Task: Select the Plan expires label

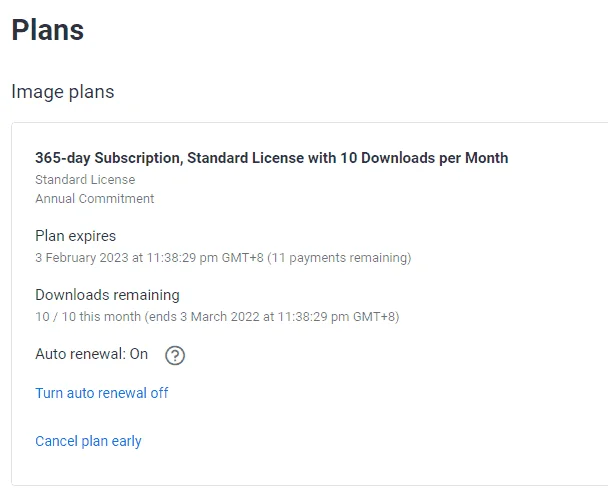Action: [x=76, y=236]
